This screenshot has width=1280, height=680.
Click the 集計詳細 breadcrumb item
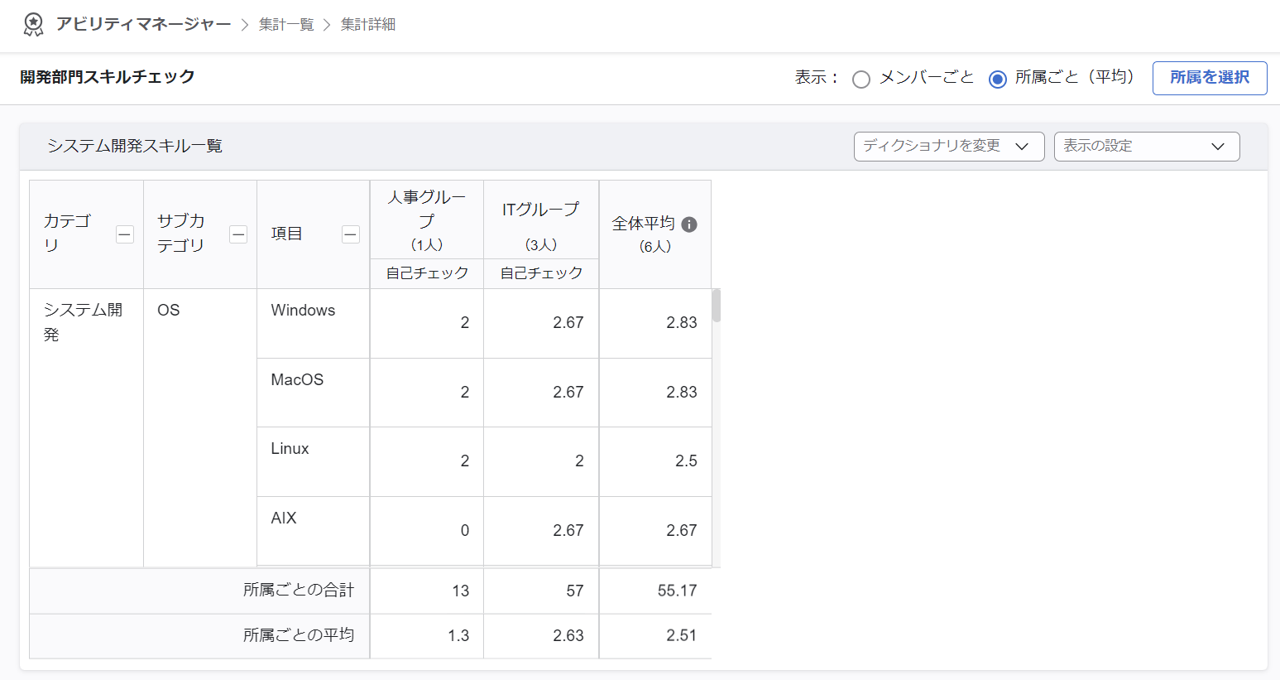[x=368, y=24]
